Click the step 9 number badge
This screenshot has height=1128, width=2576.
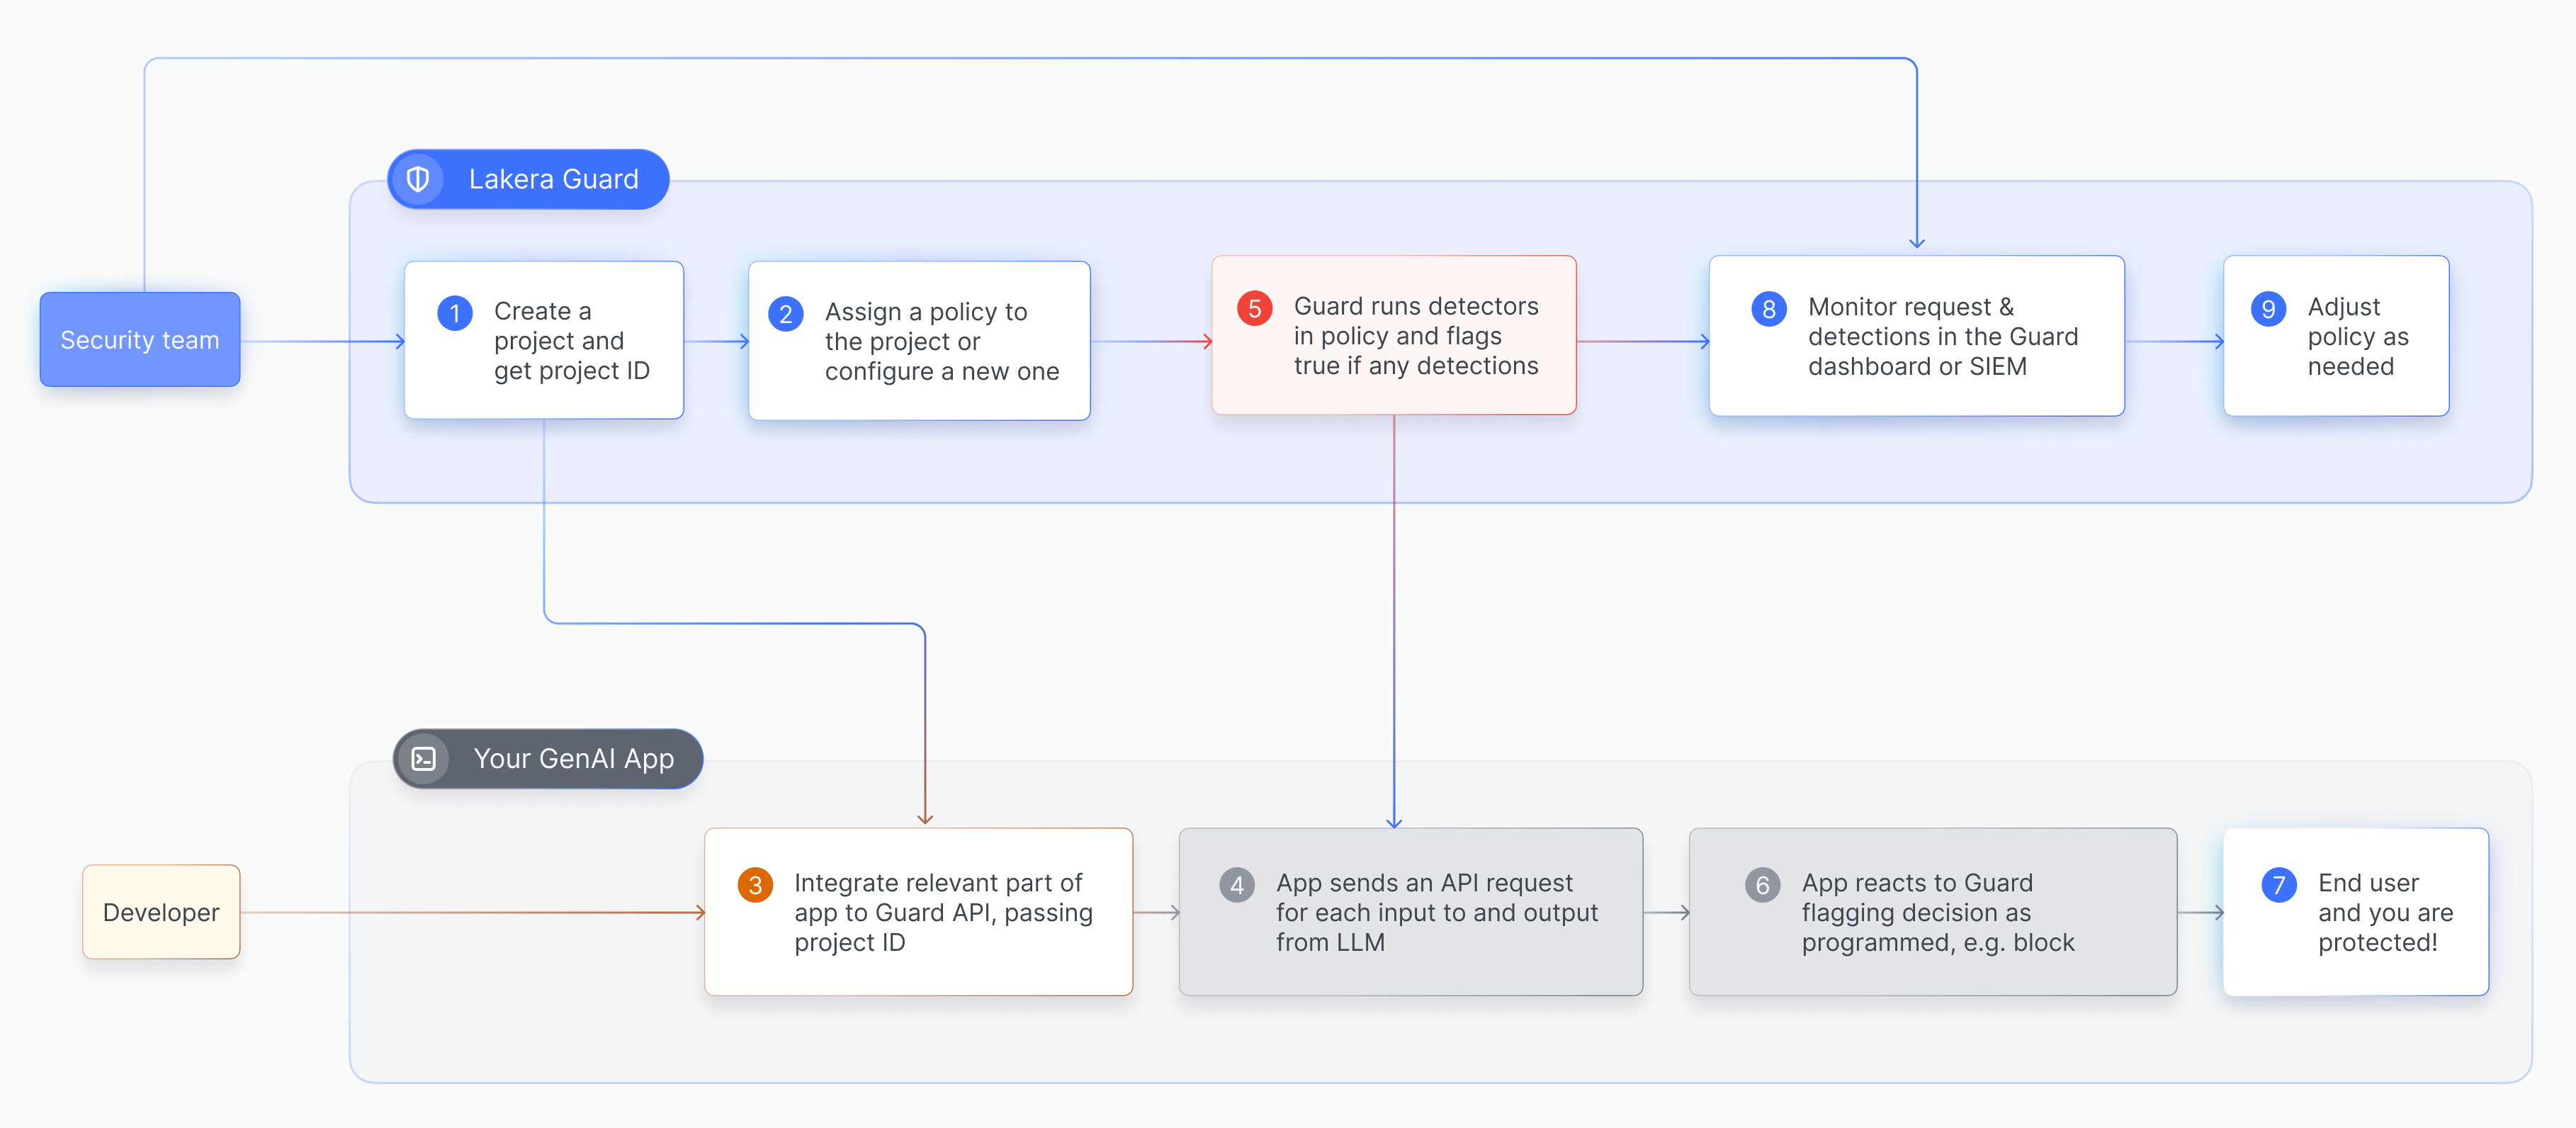point(2268,309)
